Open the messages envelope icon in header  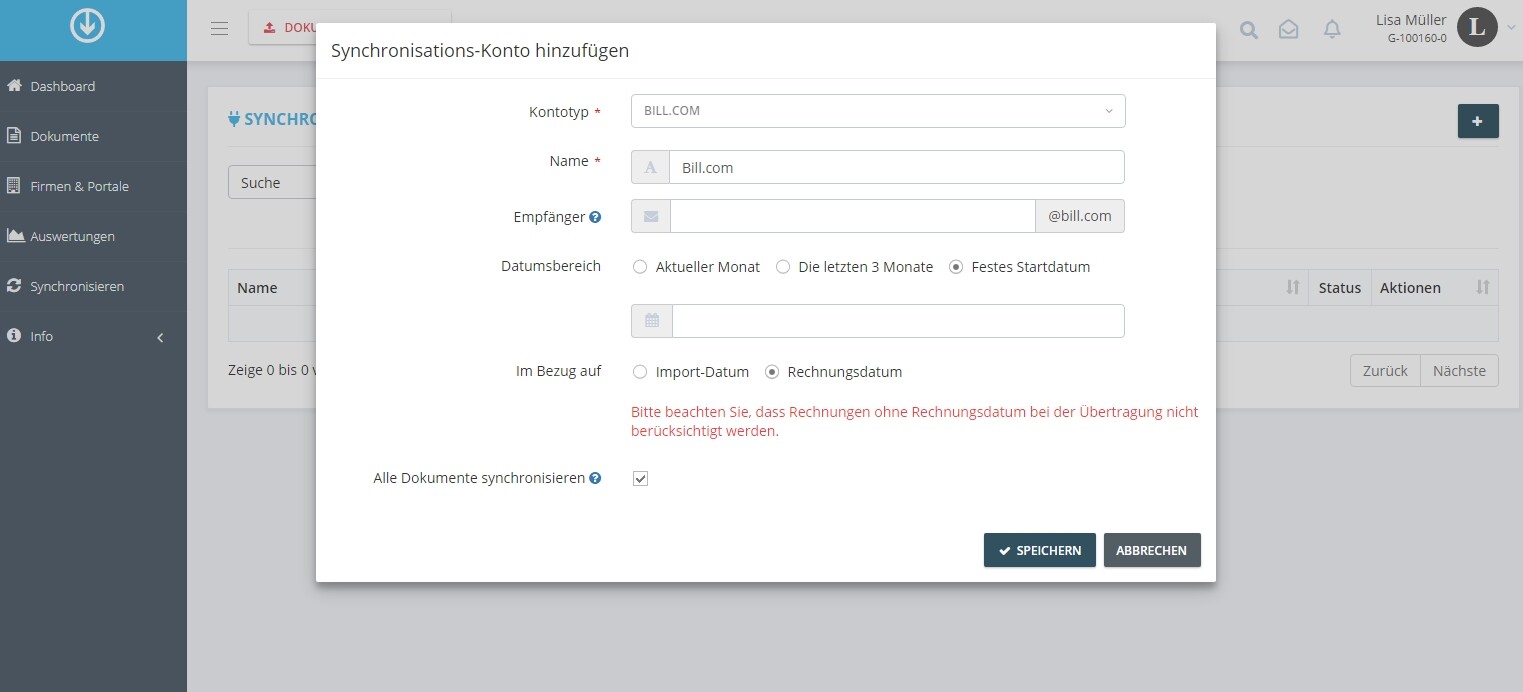[x=1289, y=30]
